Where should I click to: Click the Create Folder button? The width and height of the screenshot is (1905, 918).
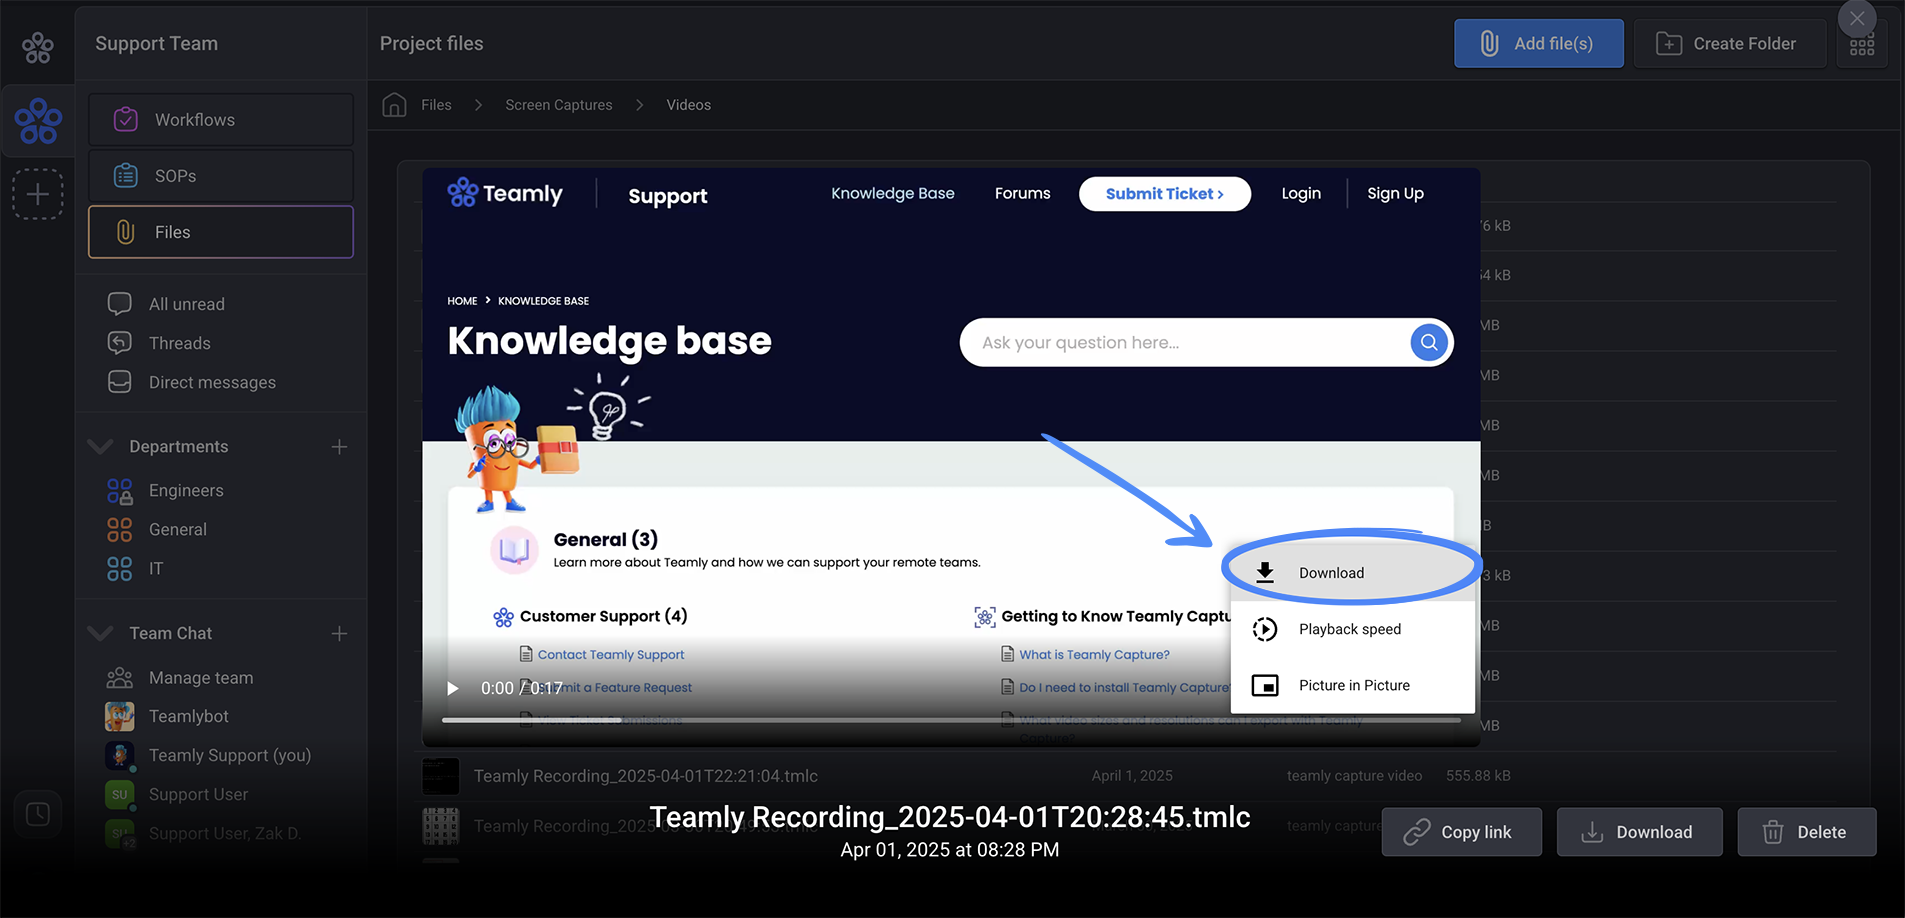1730,44
